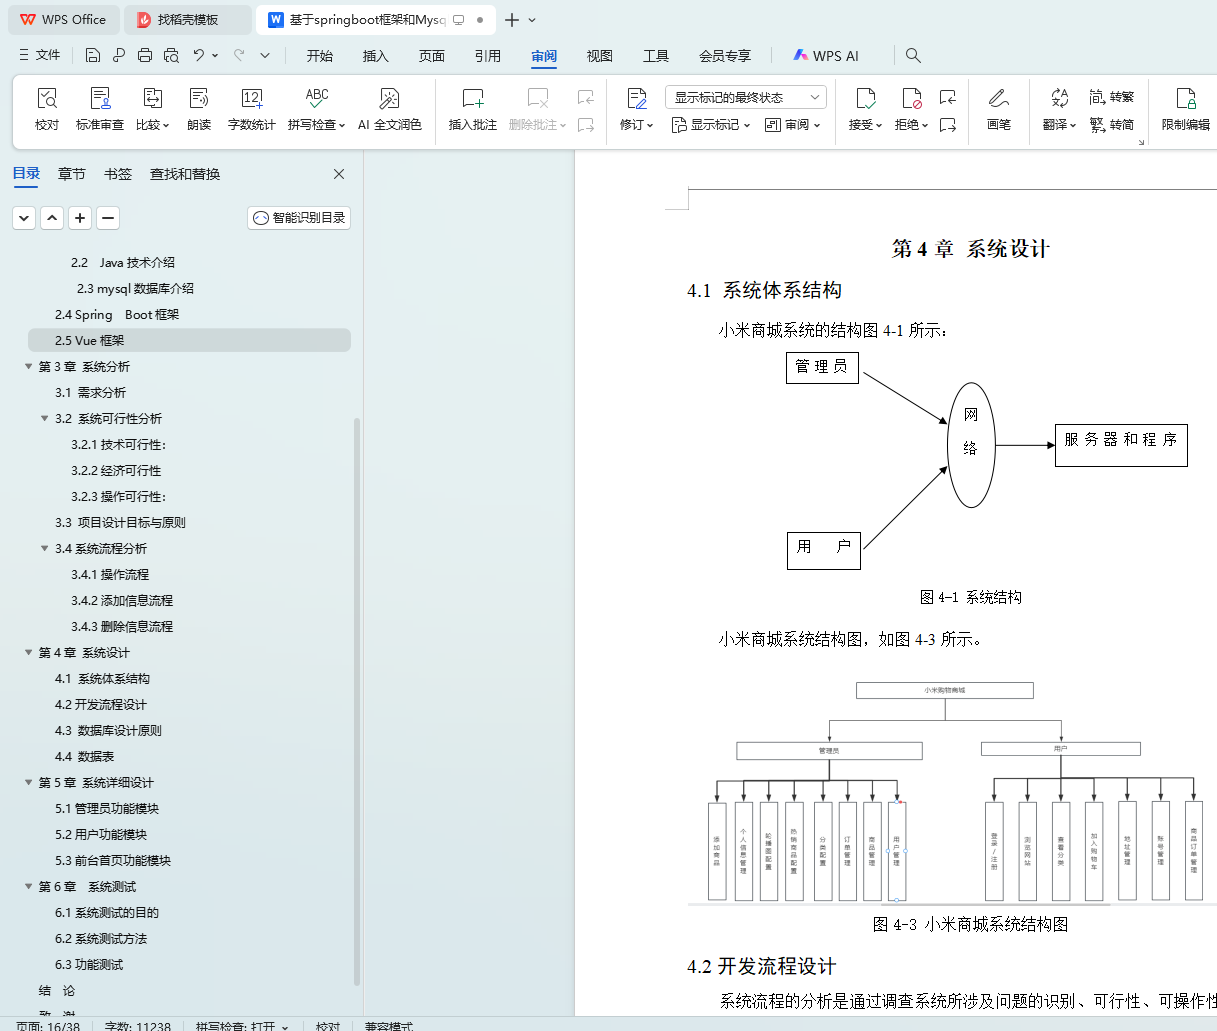Screen dimensions: 1217x1031
Task: Select the 小米商城系统结构图 diagram image
Action: click(952, 792)
